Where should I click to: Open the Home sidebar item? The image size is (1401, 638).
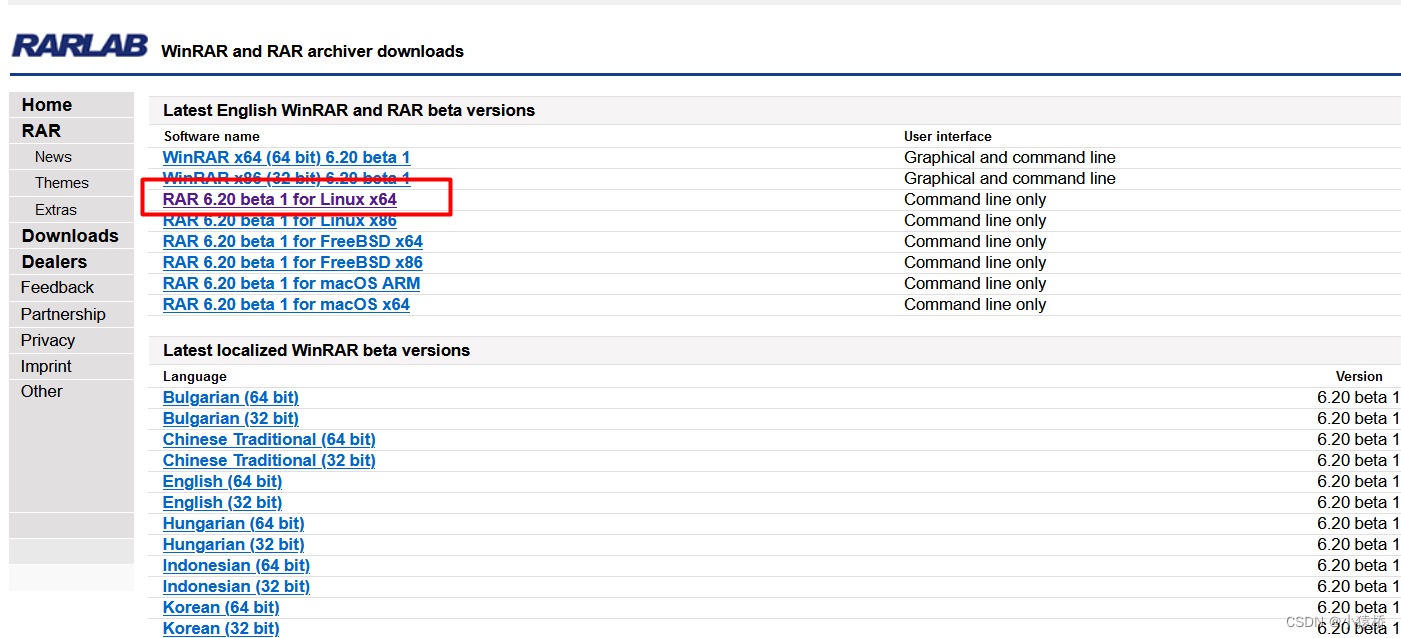click(x=47, y=105)
